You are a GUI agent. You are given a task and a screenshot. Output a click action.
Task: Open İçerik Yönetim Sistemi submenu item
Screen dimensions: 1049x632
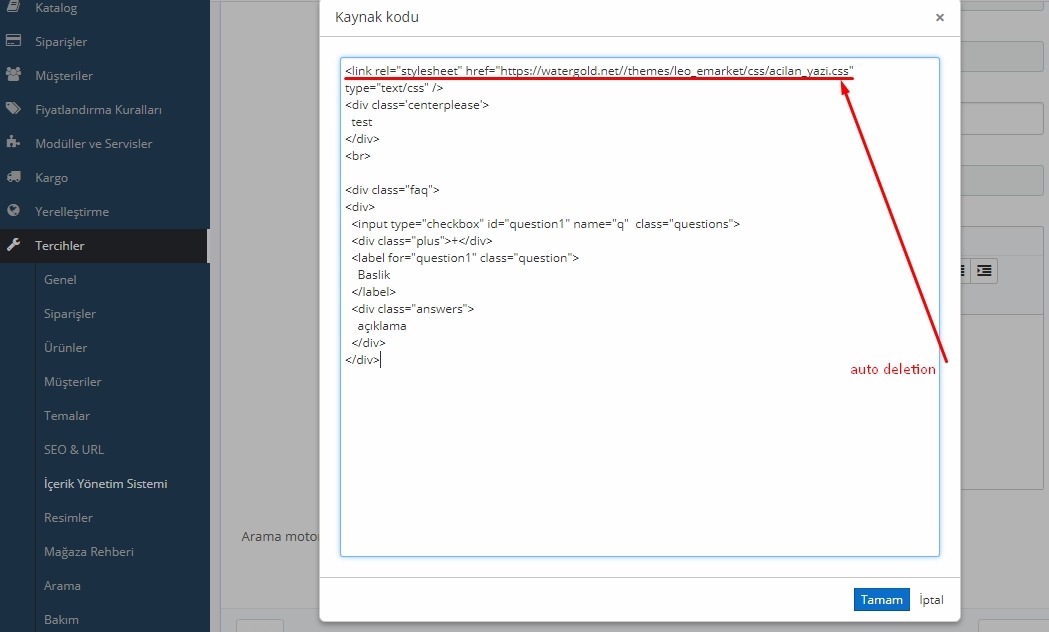tap(106, 484)
